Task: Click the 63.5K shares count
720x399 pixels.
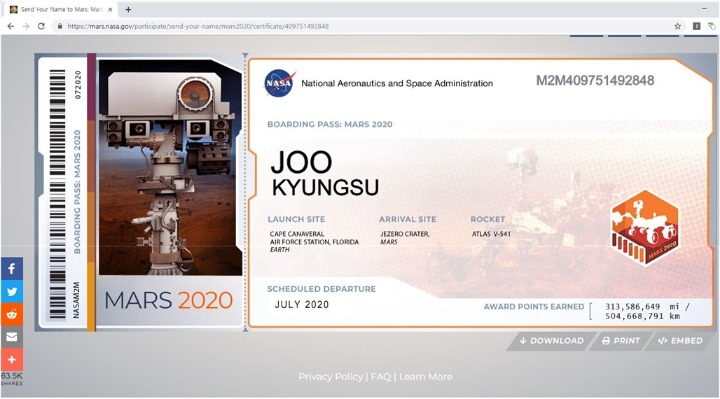Action: click(x=11, y=376)
